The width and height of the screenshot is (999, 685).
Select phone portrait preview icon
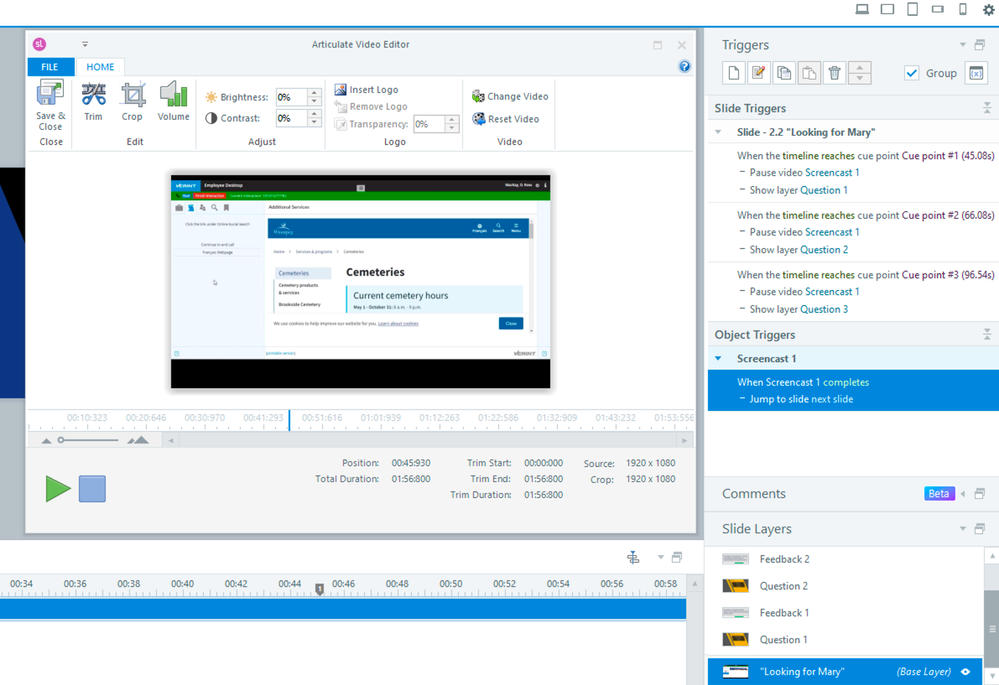pos(963,9)
